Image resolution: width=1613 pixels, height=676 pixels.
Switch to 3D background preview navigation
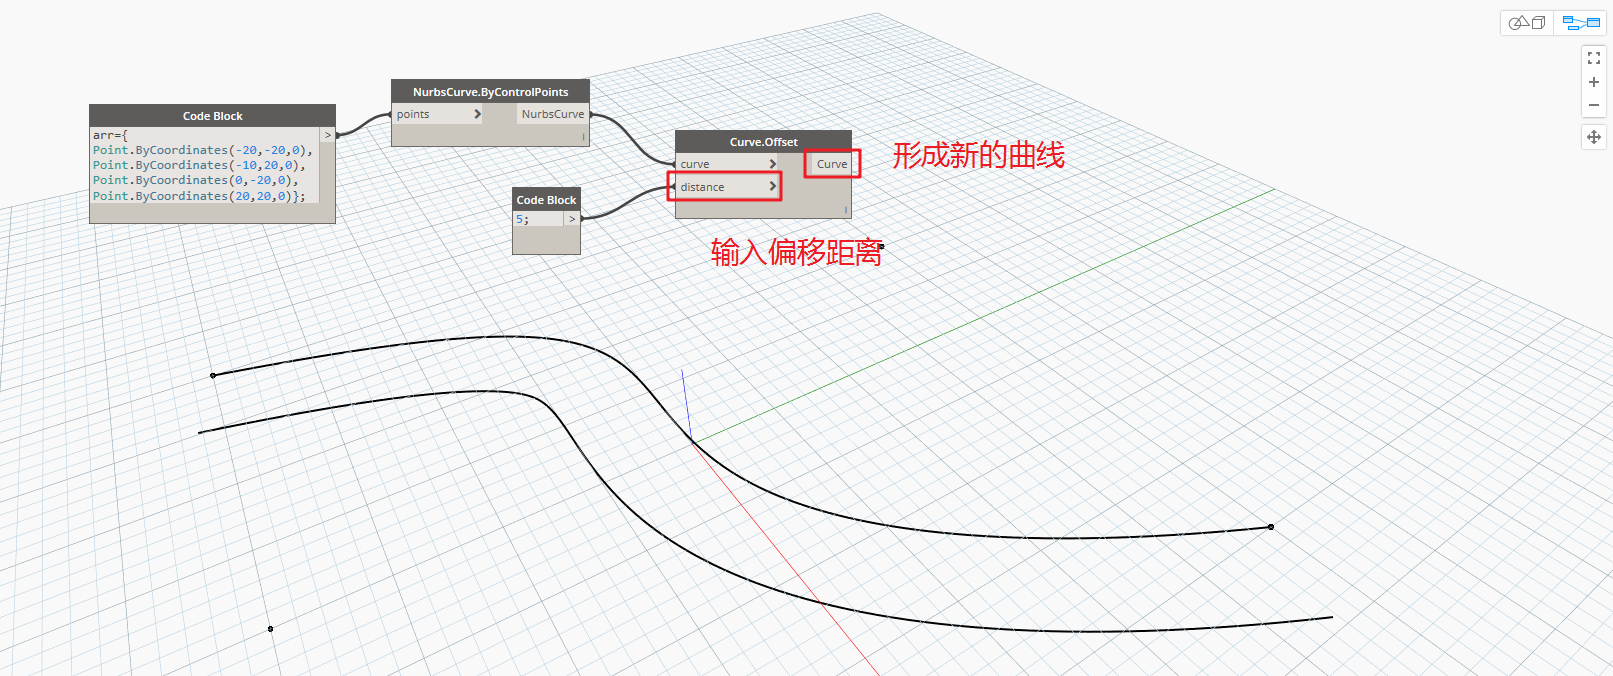tap(1527, 22)
